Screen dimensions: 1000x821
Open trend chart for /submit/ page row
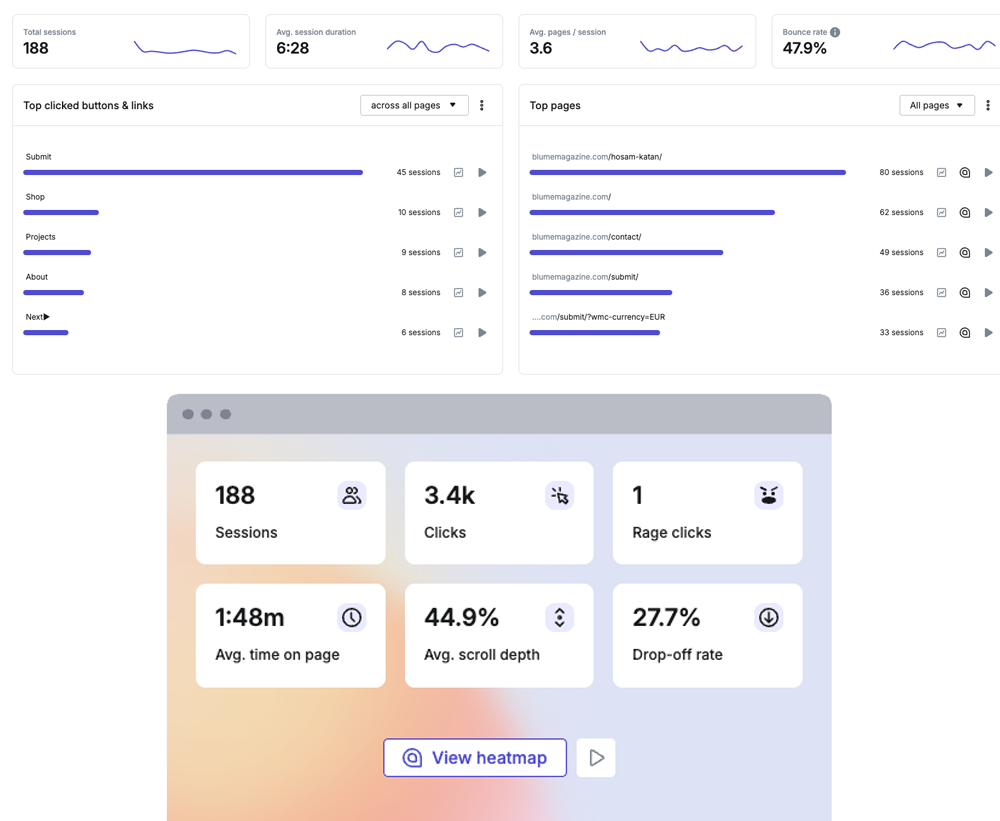point(941,293)
